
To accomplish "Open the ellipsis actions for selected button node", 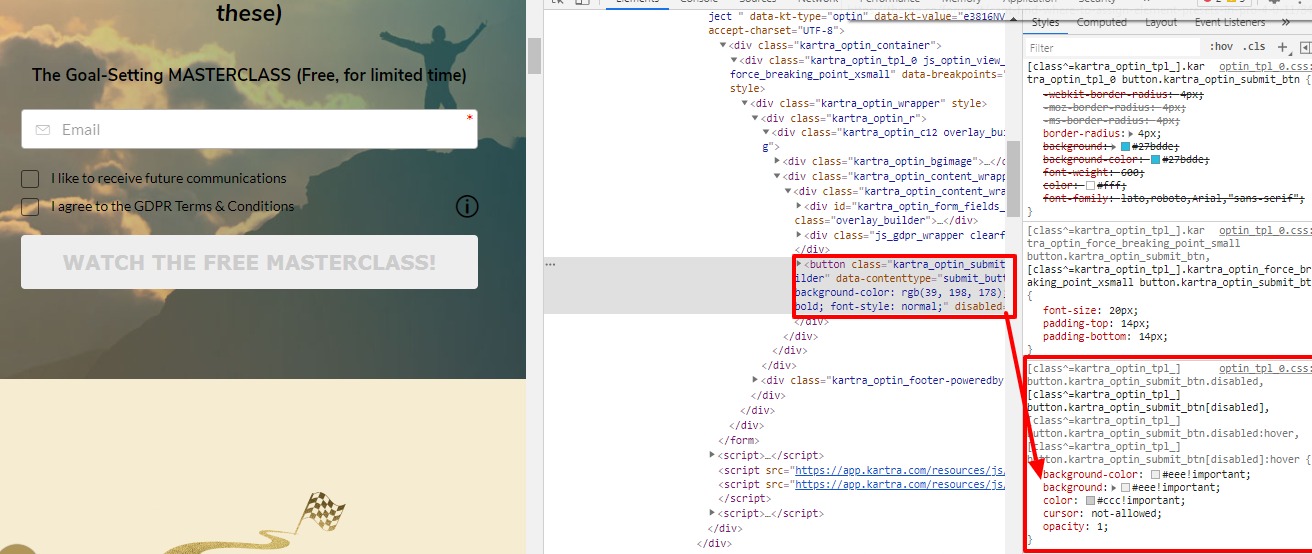I will 550,264.
